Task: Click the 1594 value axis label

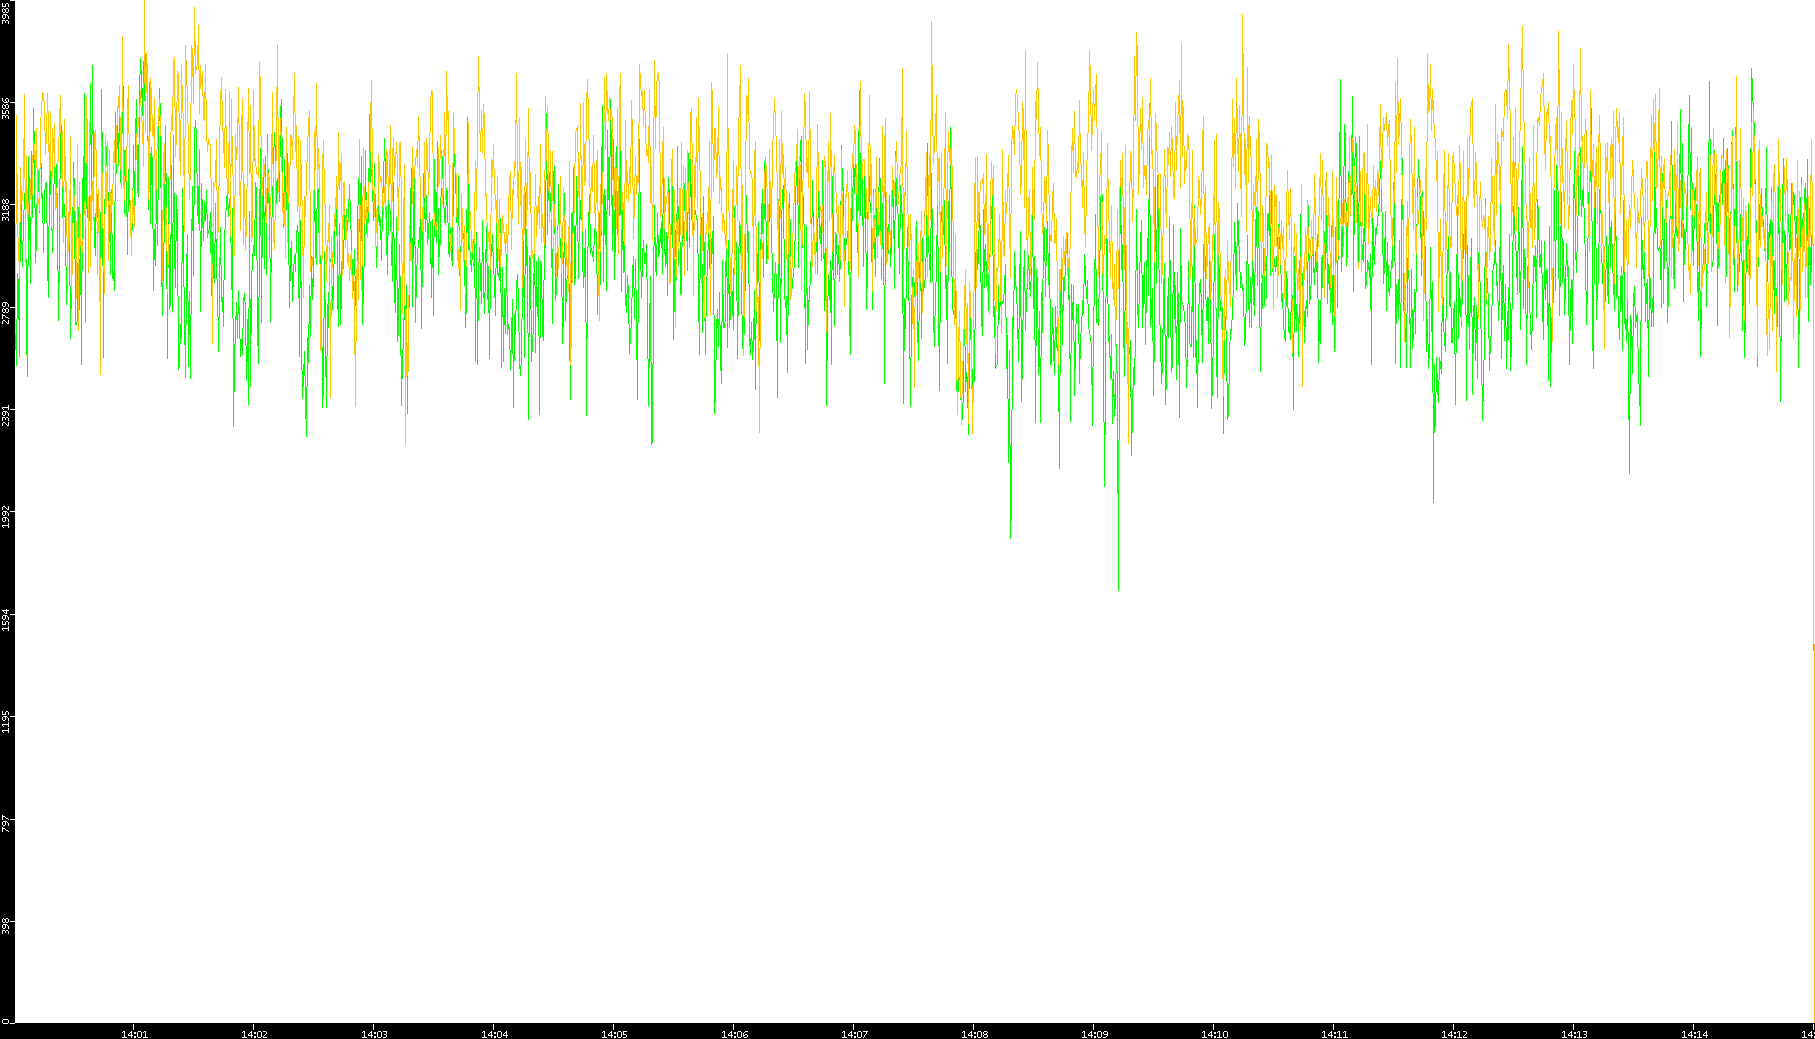Action: point(7,619)
